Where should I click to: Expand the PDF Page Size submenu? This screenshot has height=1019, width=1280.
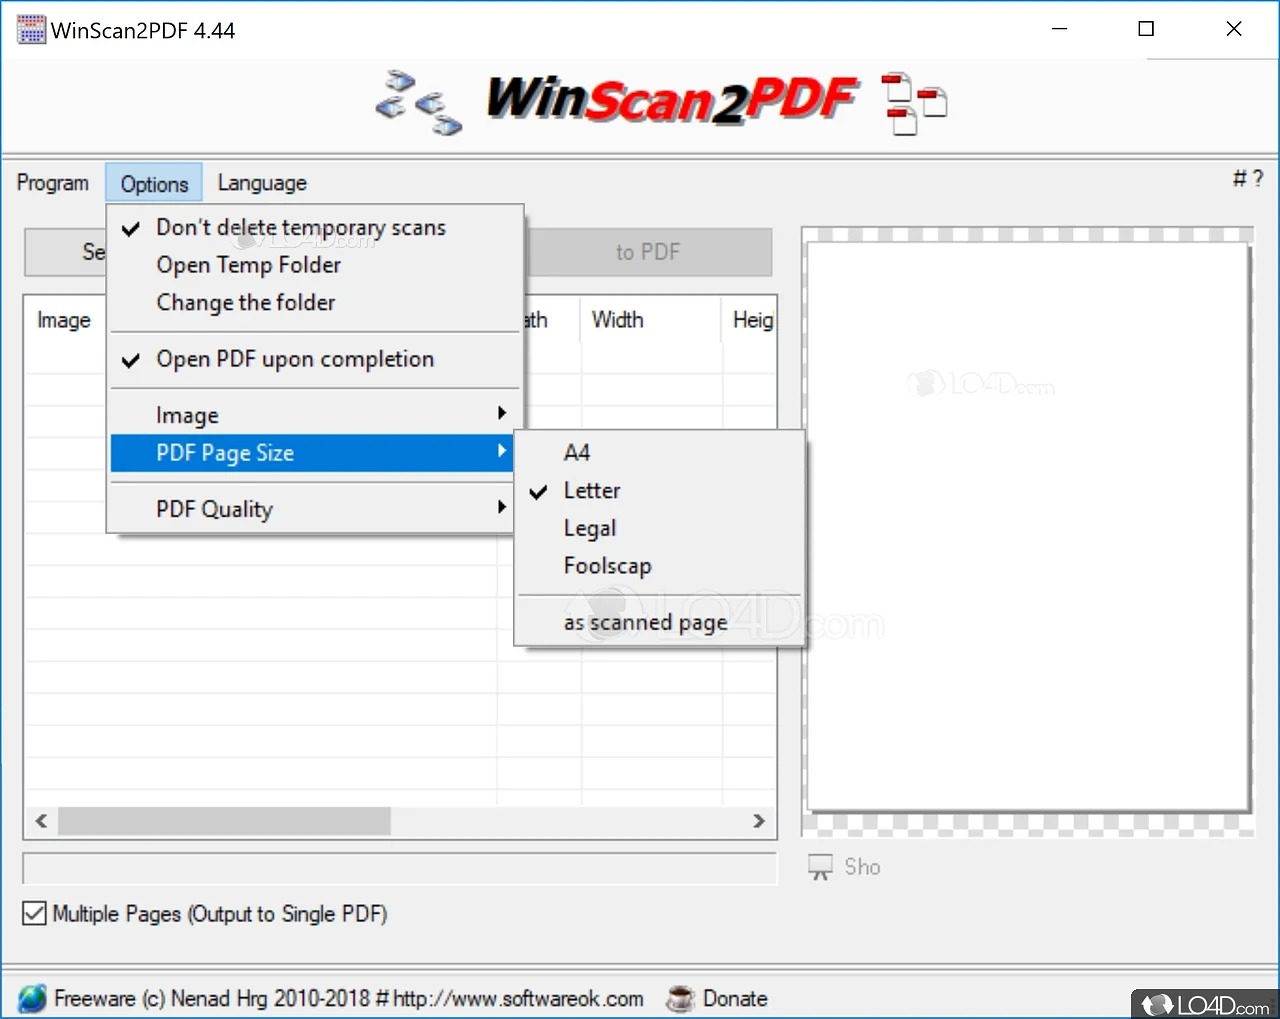[x=312, y=453]
